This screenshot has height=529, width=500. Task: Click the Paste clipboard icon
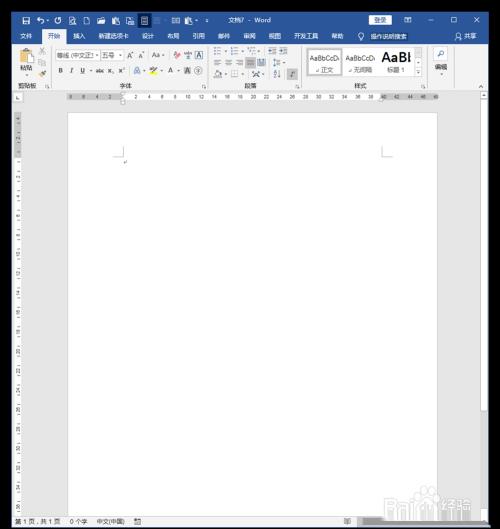tap(26, 56)
